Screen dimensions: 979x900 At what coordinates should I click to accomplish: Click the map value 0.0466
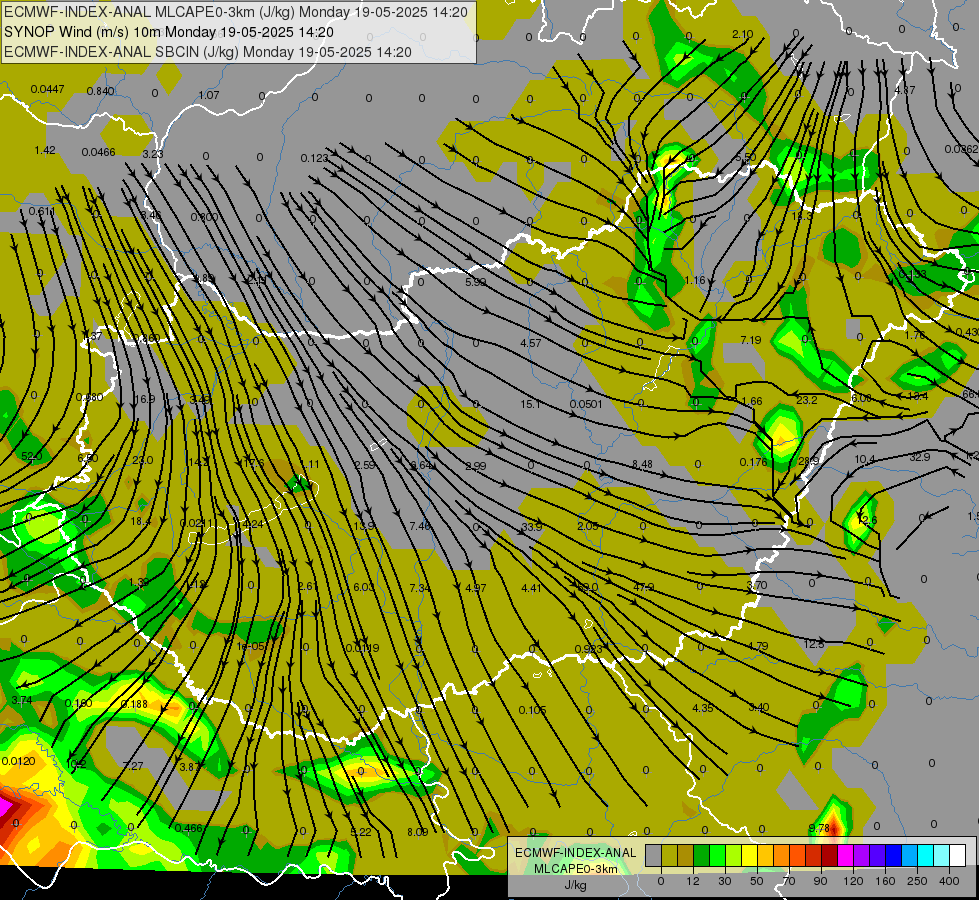click(x=98, y=152)
